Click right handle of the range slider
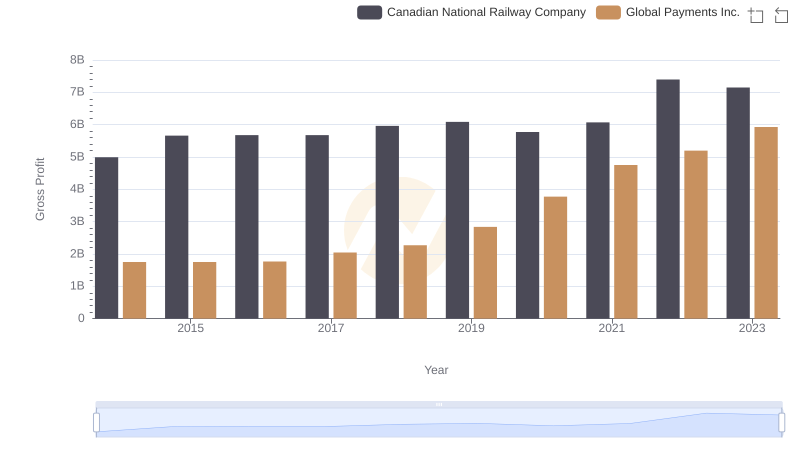The height and width of the screenshot is (461, 800). [x=781, y=422]
